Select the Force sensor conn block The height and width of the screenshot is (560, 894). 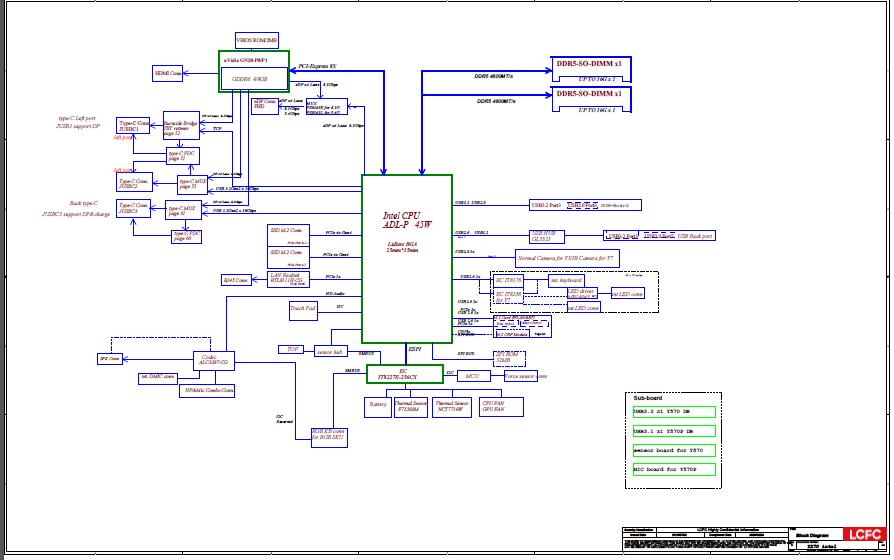[521, 376]
